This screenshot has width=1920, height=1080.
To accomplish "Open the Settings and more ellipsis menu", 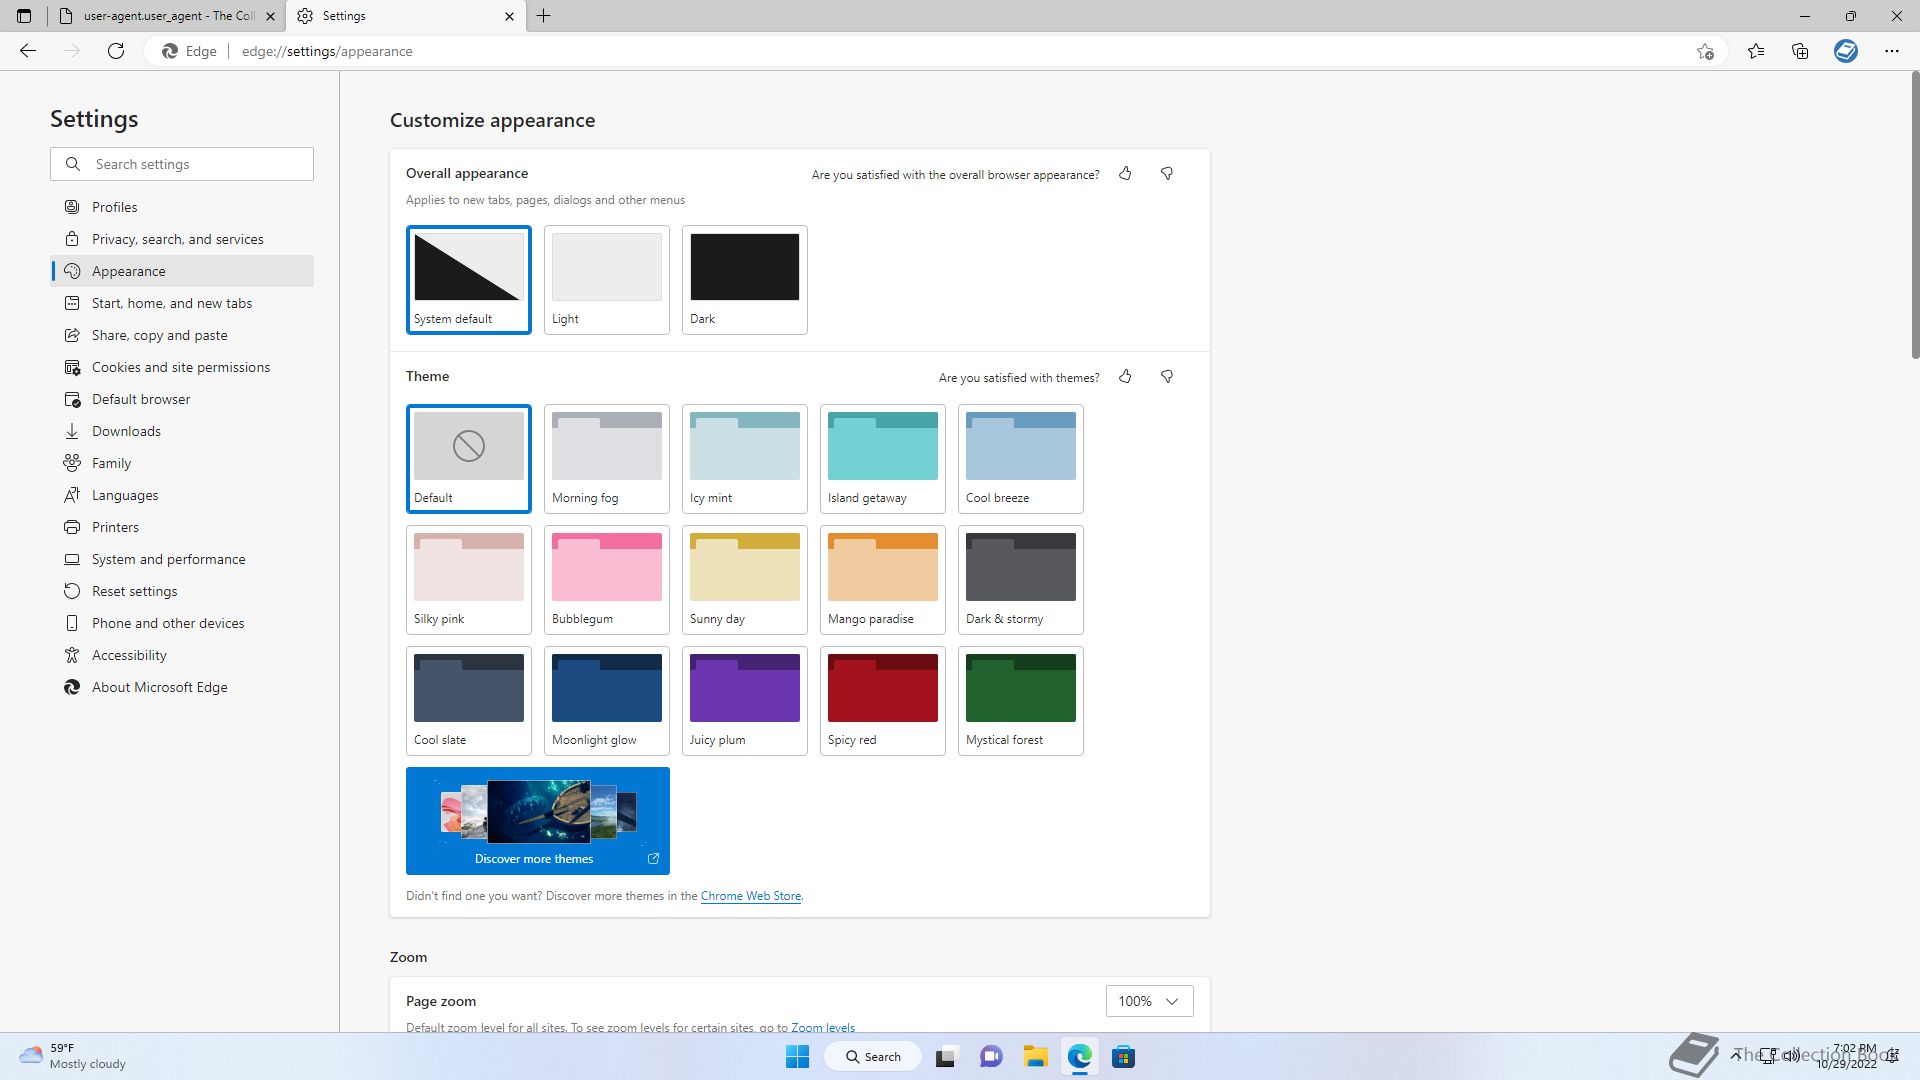I will pyautogui.click(x=1891, y=51).
